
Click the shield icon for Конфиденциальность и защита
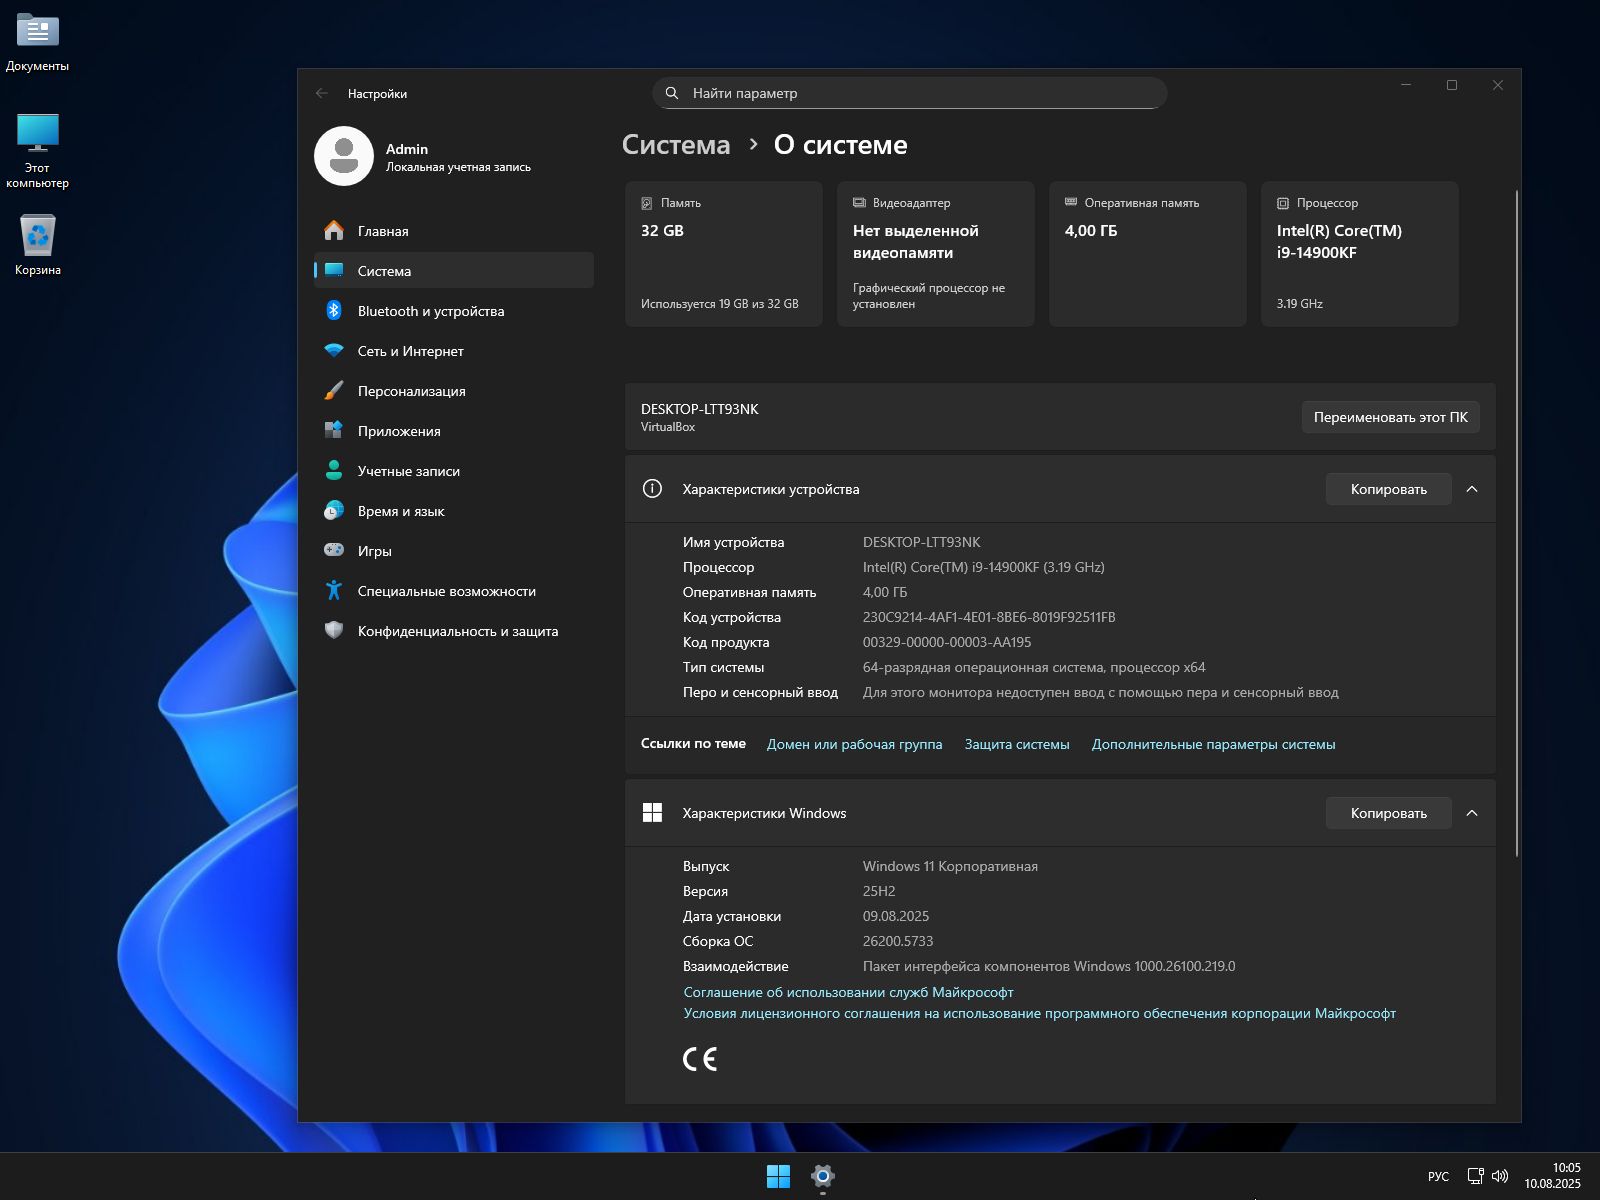(x=334, y=631)
